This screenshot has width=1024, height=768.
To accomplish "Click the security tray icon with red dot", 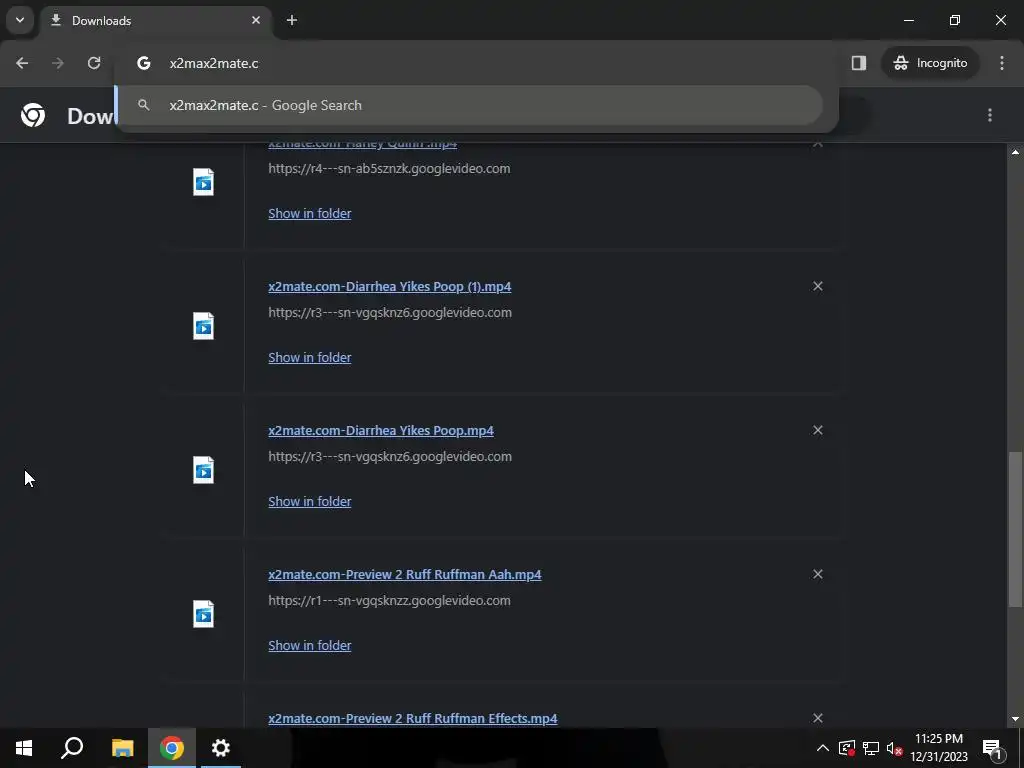I will (847, 748).
